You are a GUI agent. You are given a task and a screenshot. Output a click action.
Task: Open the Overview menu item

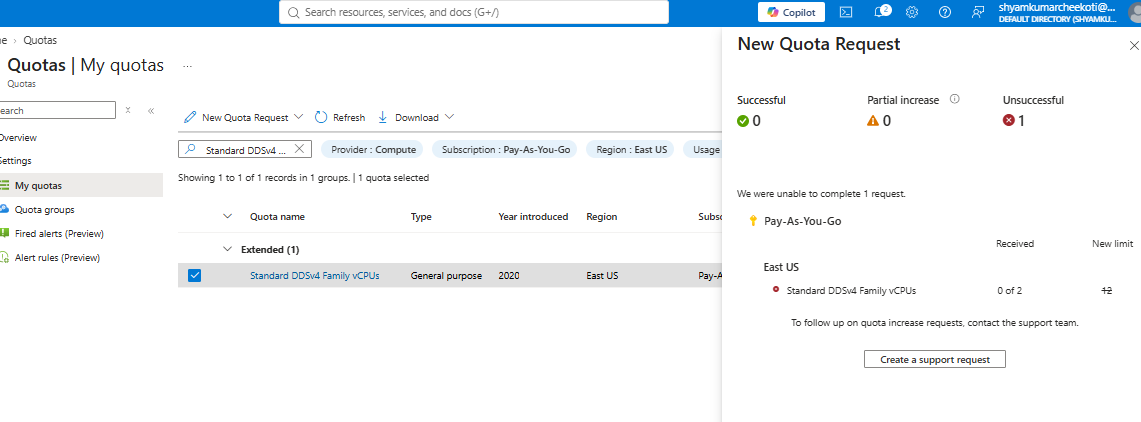pyautogui.click(x=18, y=138)
